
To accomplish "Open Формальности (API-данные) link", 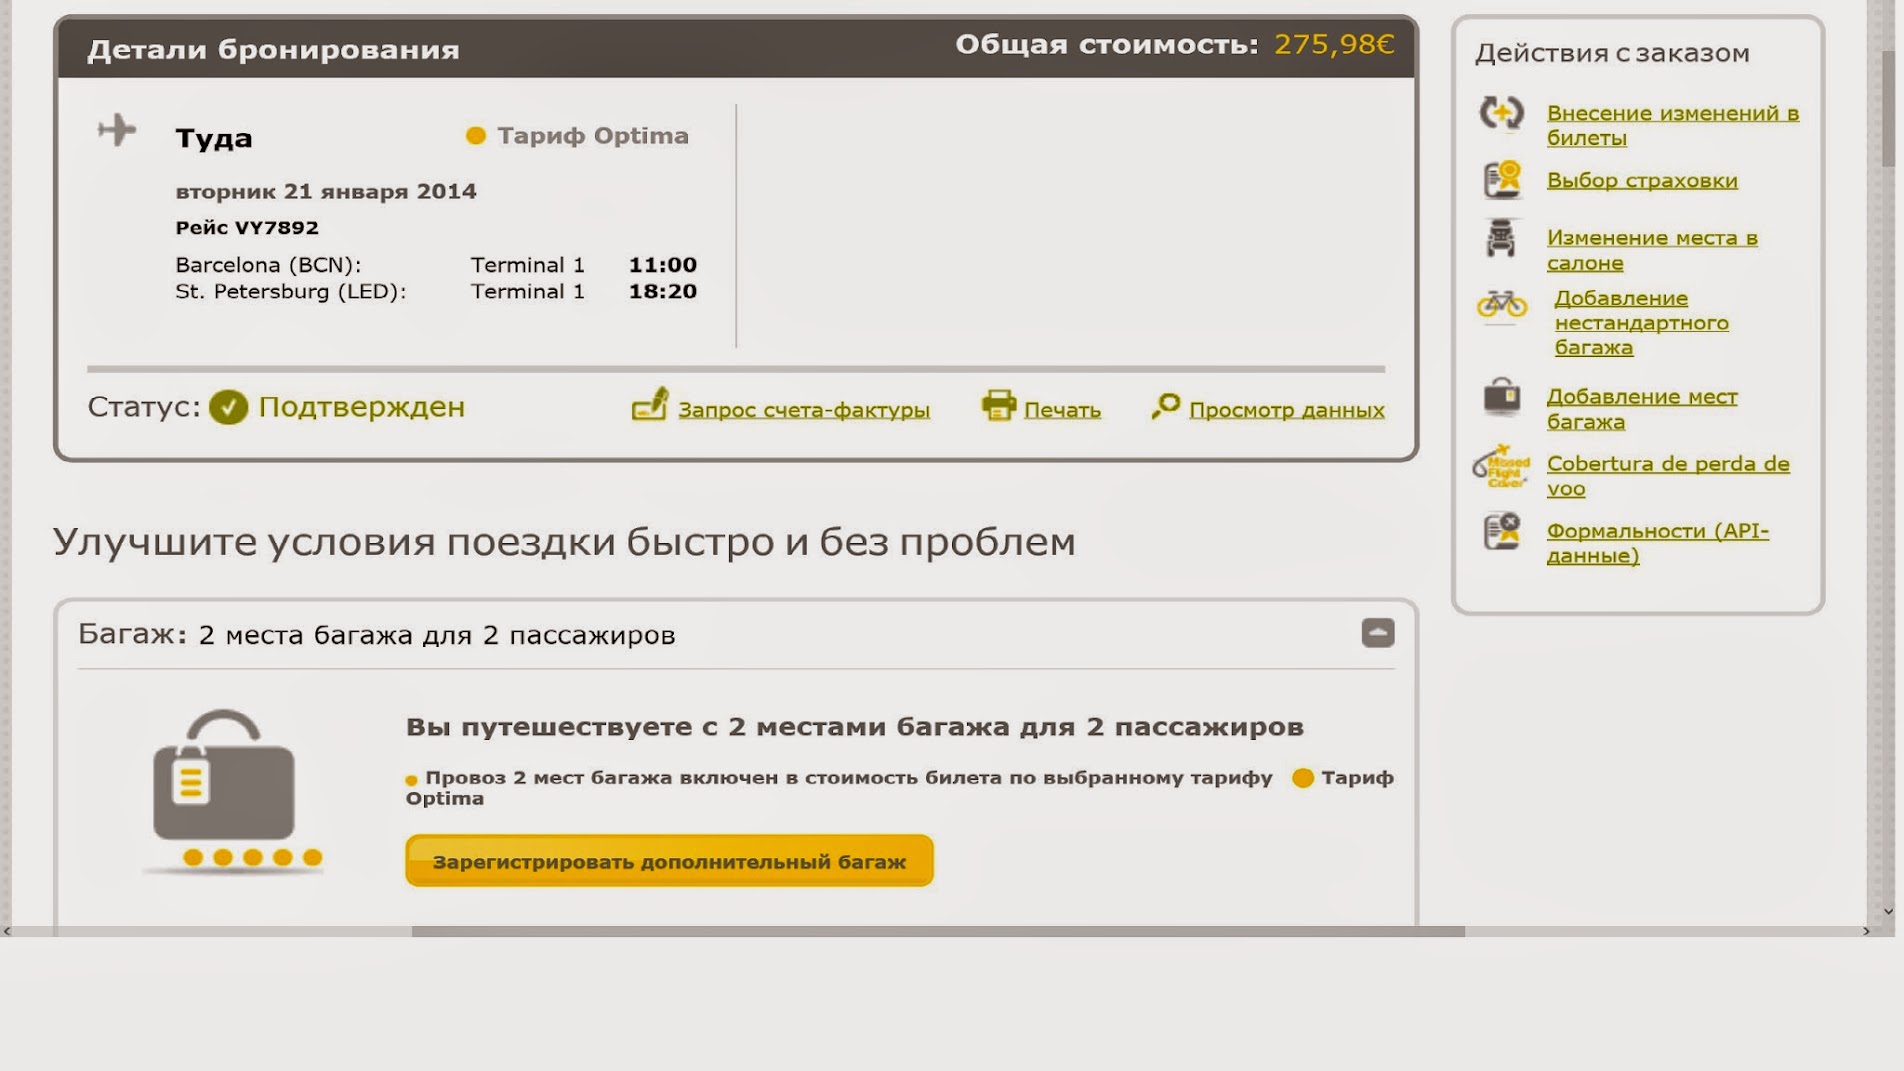I will (x=1657, y=543).
